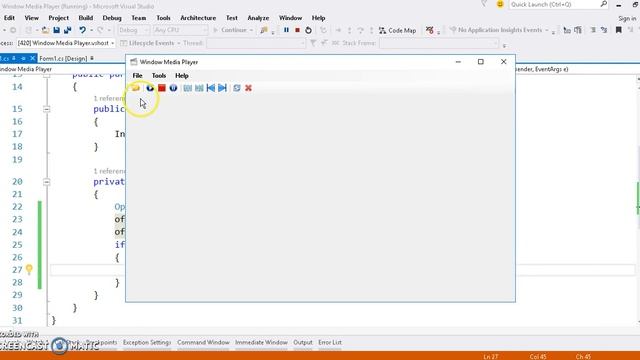Click the 'Ln 27' status bar indicator

point(491,356)
